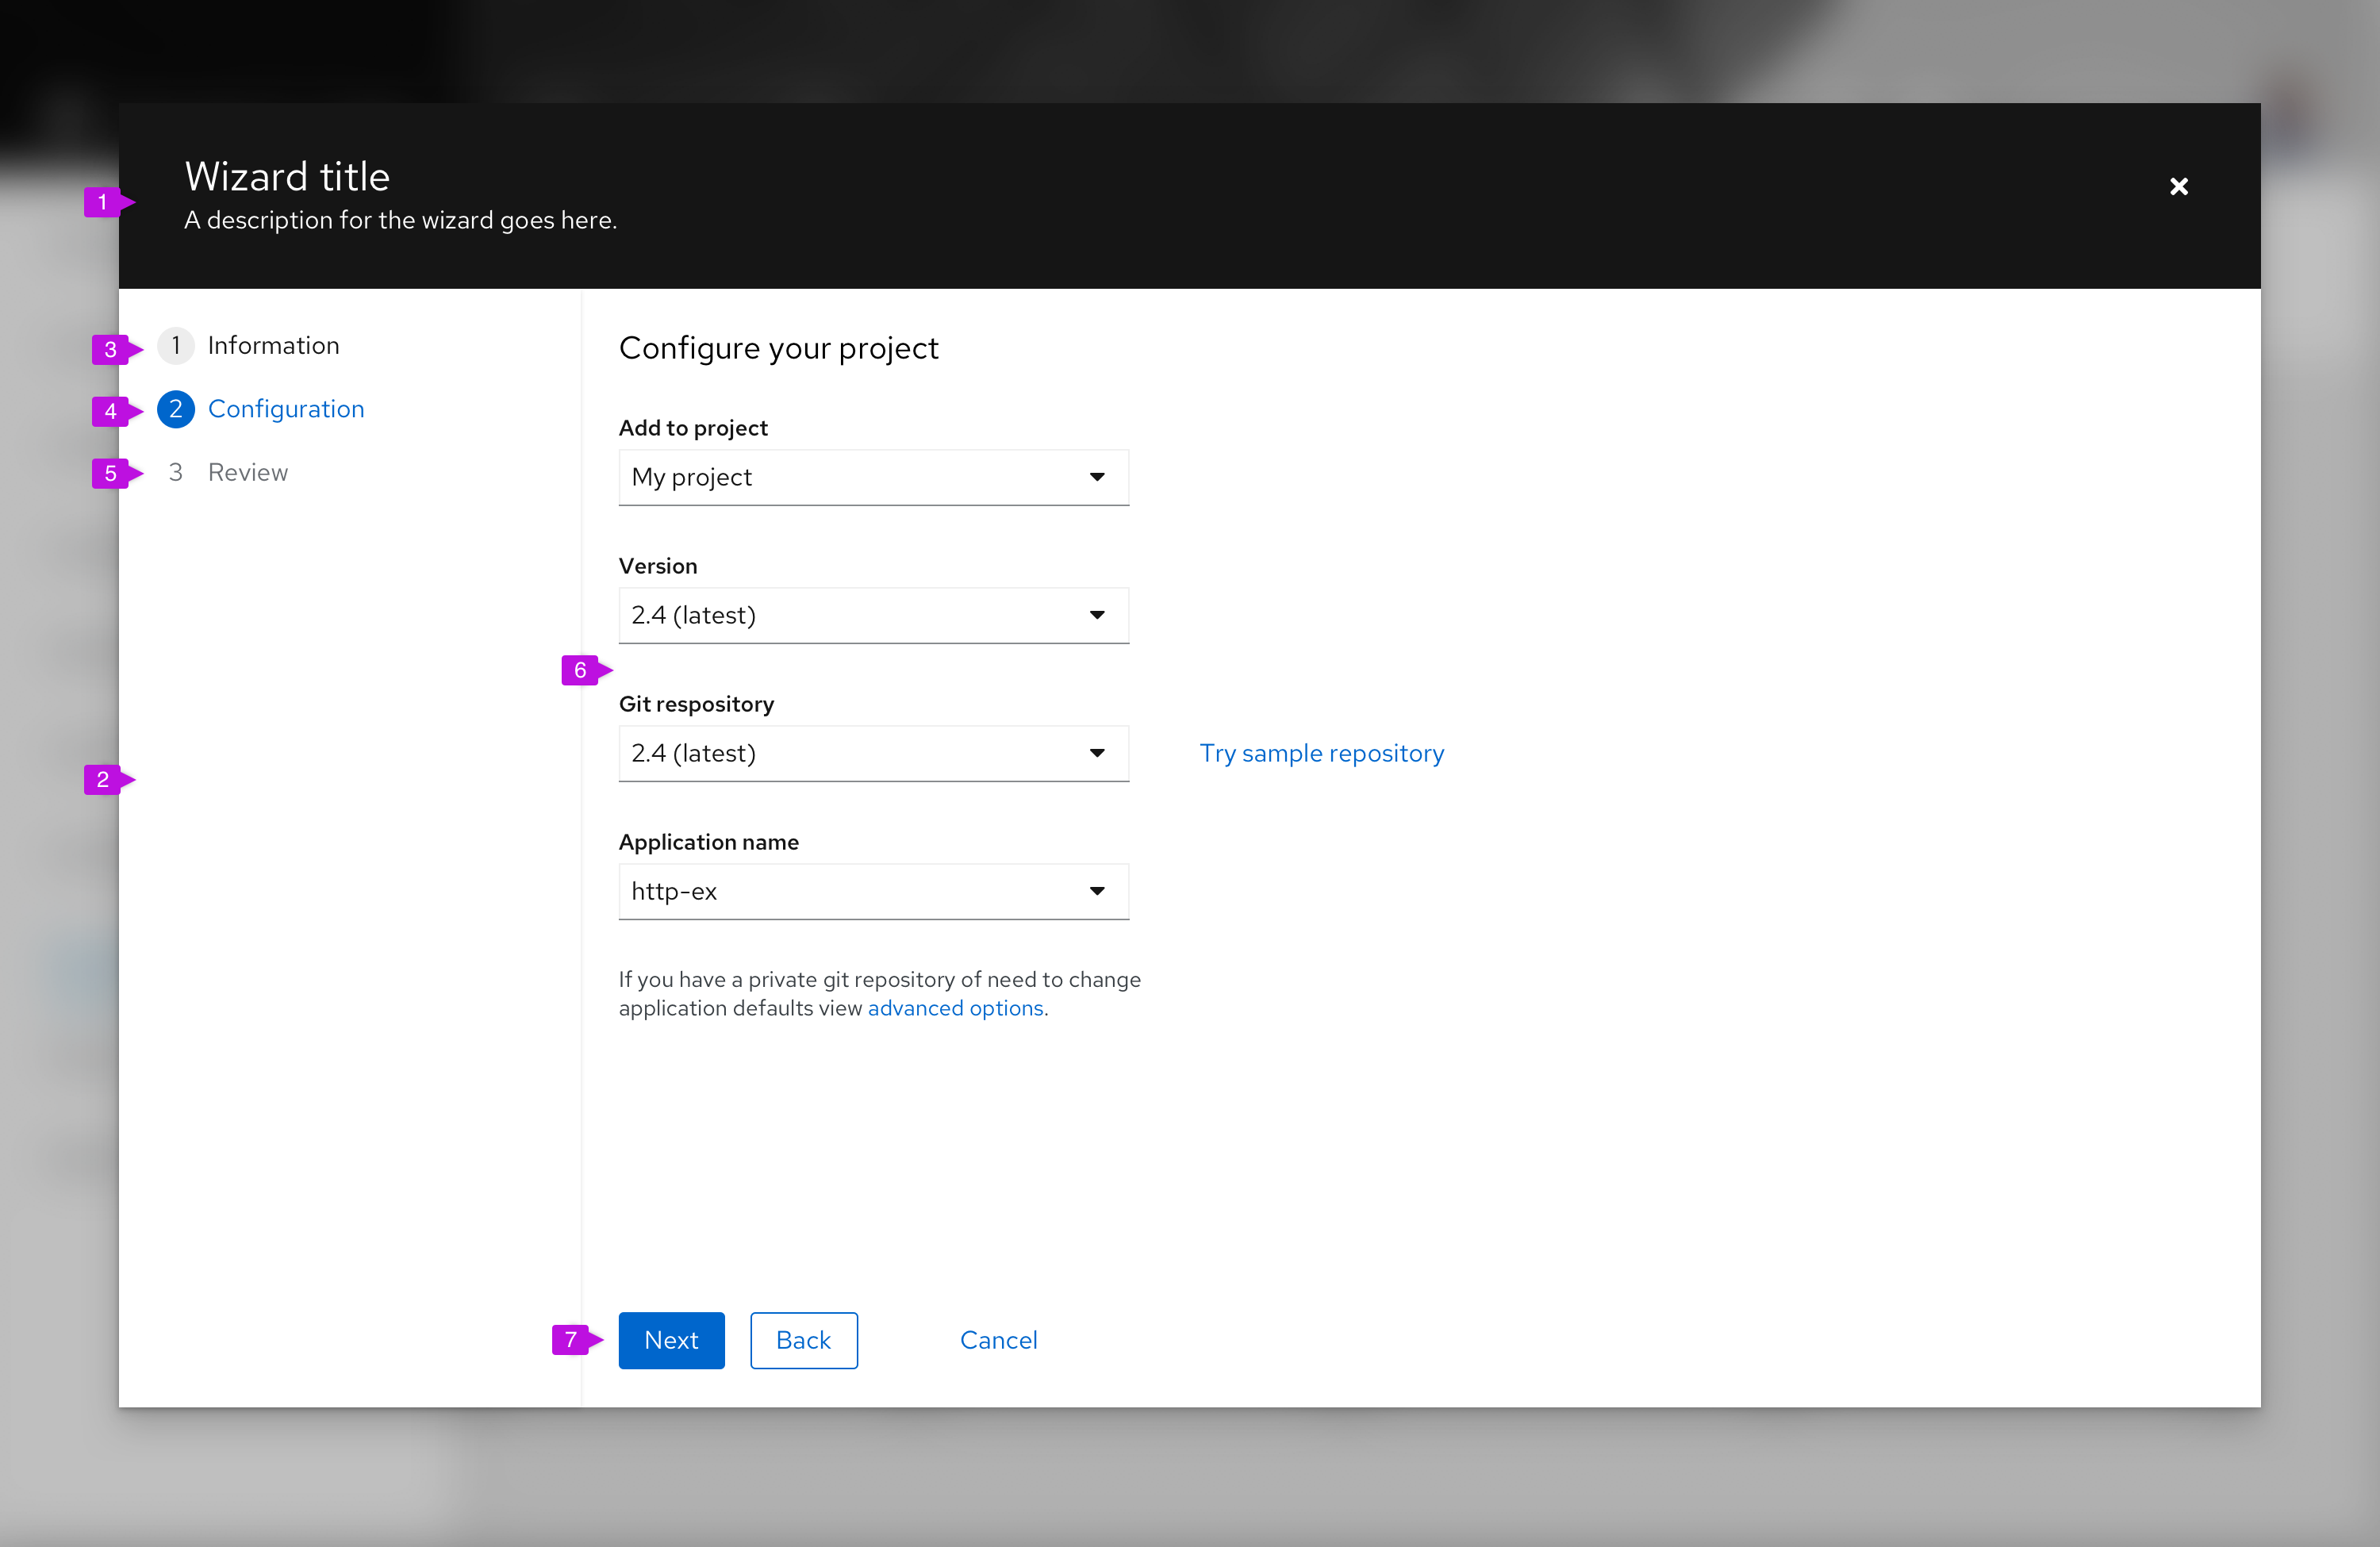
Task: Click the Back button
Action: click(803, 1339)
